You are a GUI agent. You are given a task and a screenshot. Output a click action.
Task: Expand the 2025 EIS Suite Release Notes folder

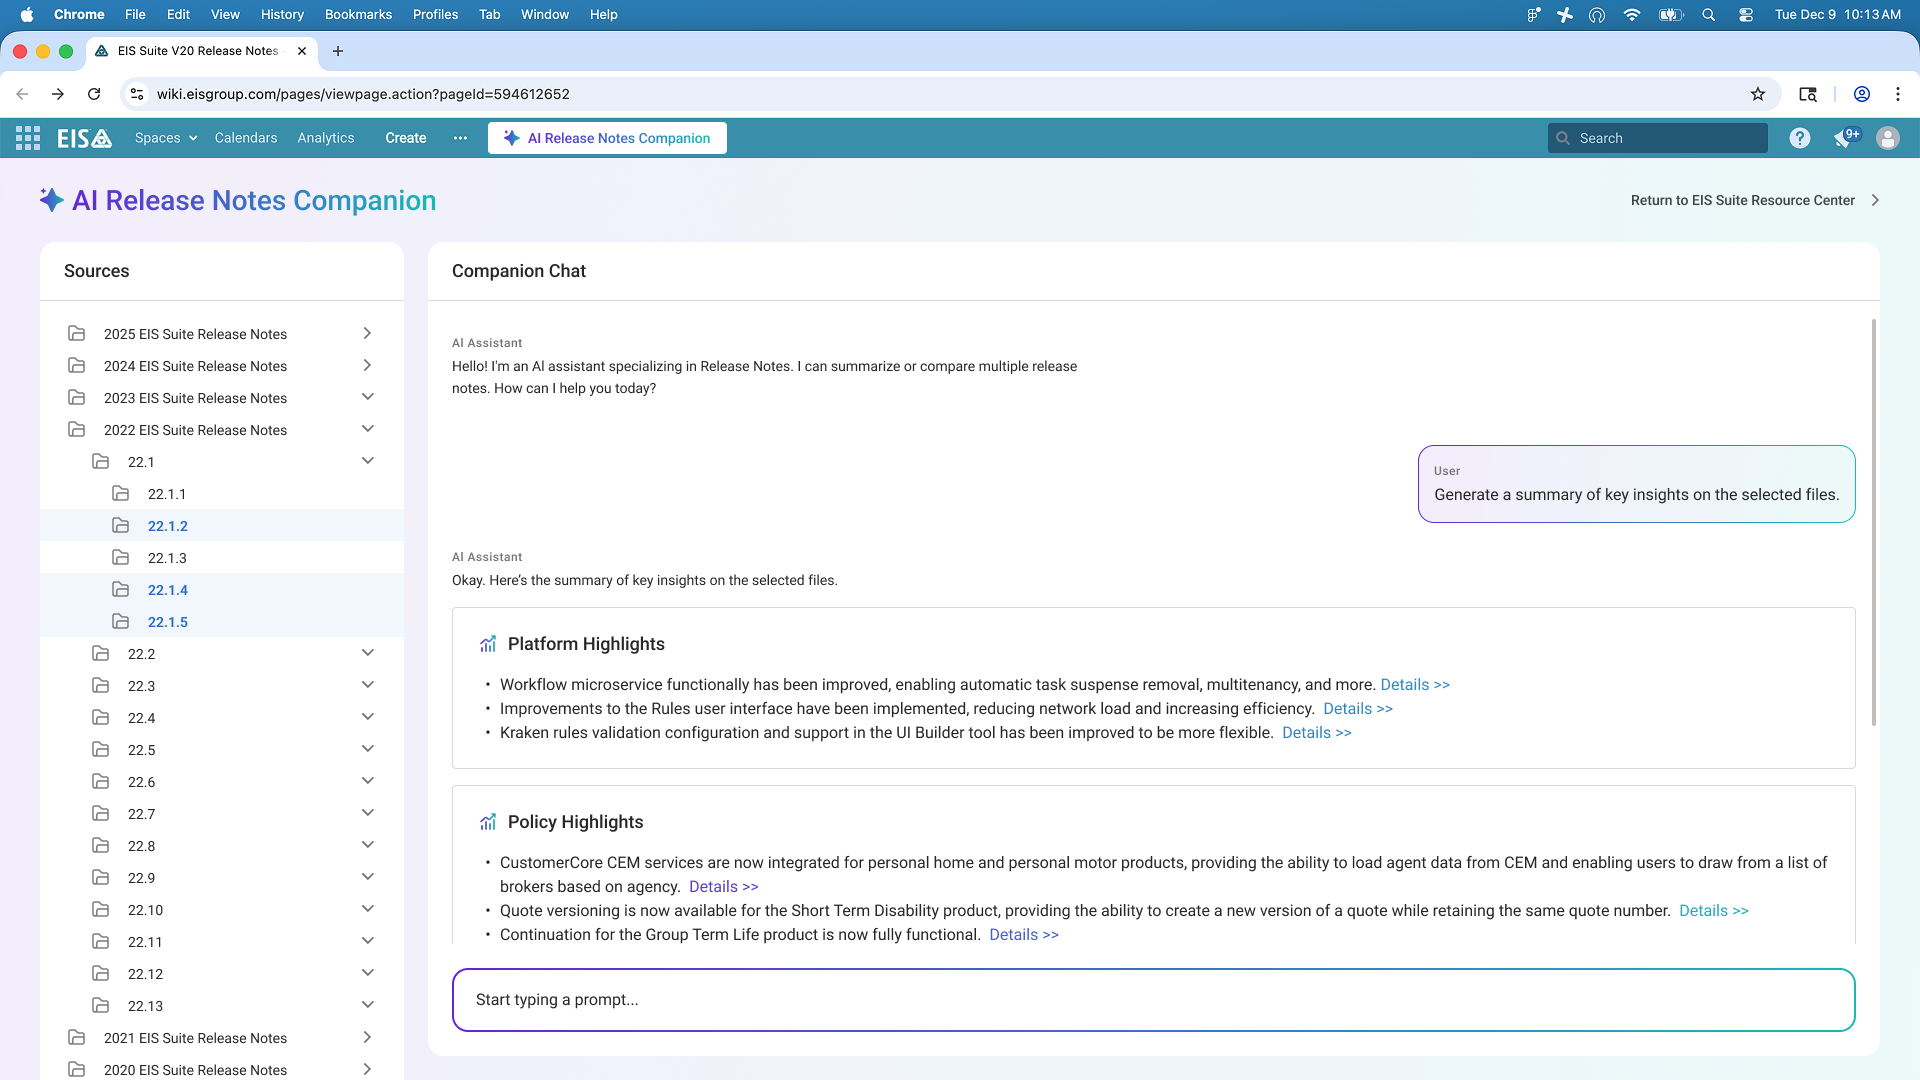[x=367, y=333]
